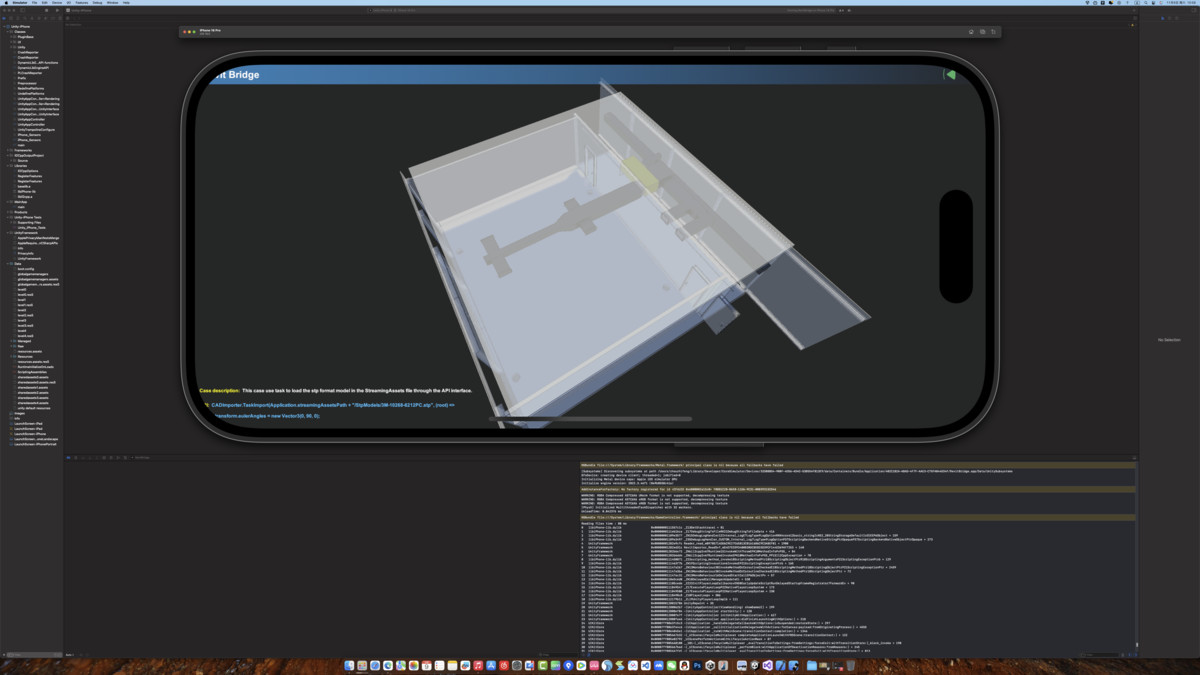Open WeChat from the Dock
Image resolution: width=1200 pixels, height=675 pixels.
(672, 665)
